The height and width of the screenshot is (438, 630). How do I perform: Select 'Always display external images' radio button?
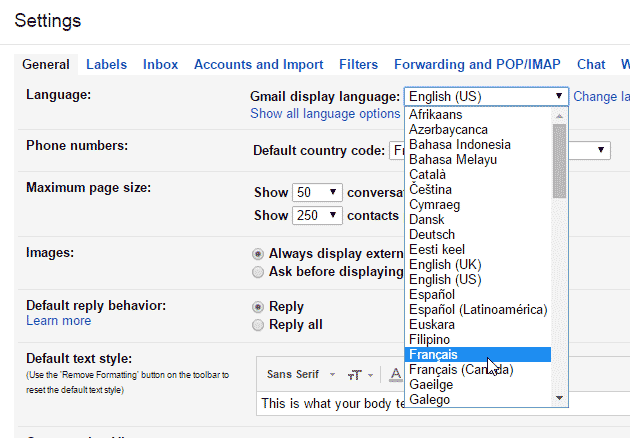point(258,254)
